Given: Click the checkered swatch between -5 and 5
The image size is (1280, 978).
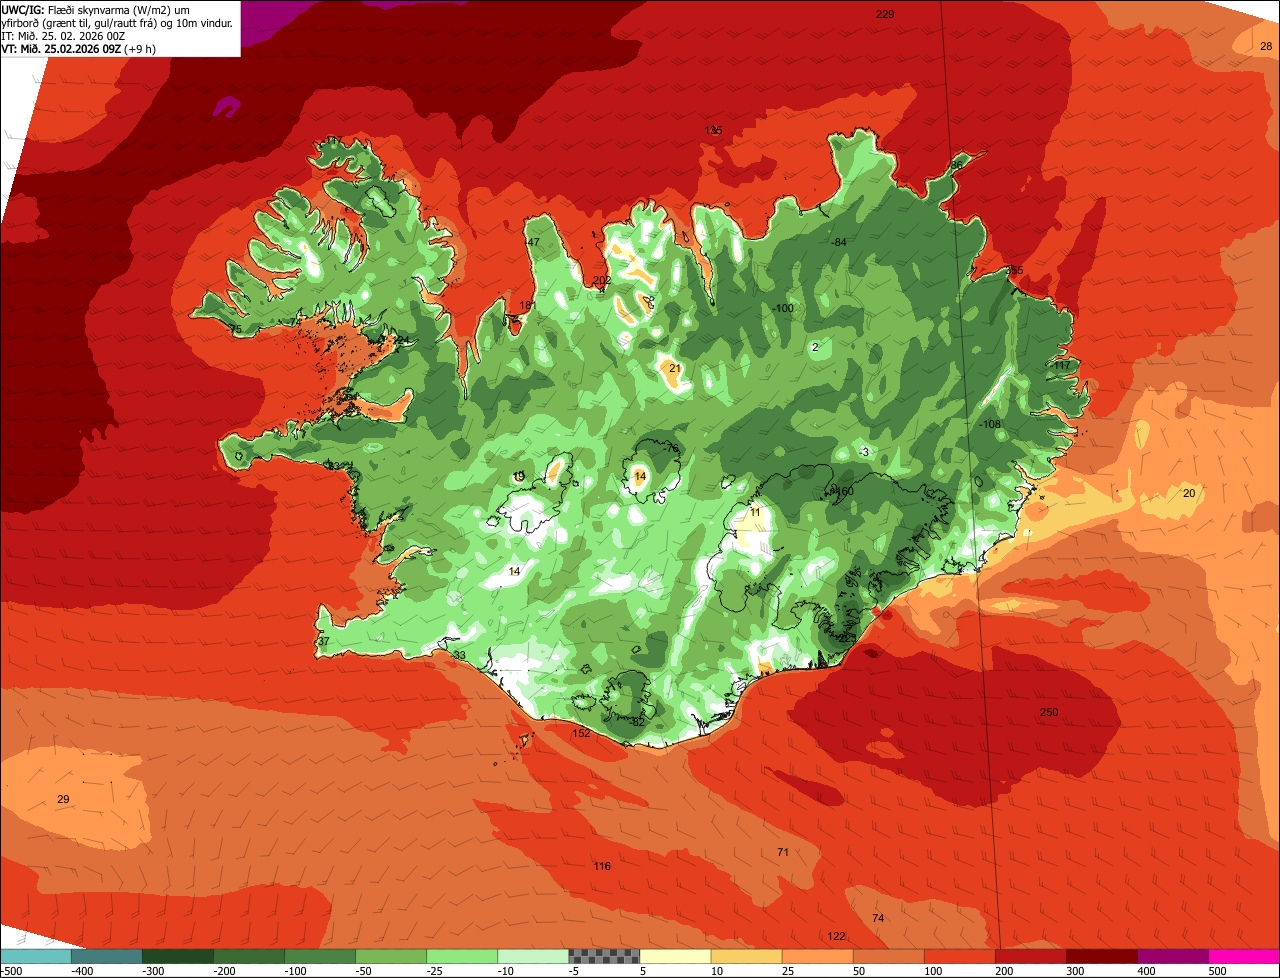Looking at the screenshot, I should pos(604,956).
